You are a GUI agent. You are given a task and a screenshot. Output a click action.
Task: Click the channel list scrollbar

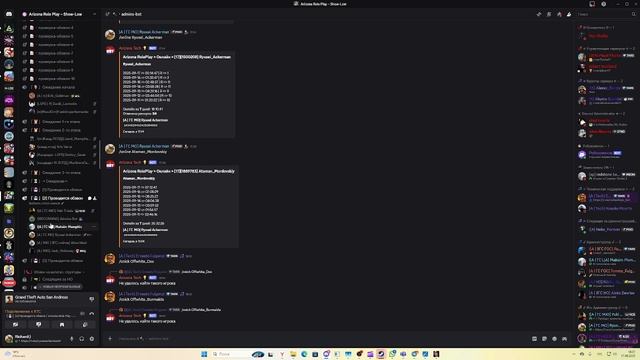click(x=100, y=155)
